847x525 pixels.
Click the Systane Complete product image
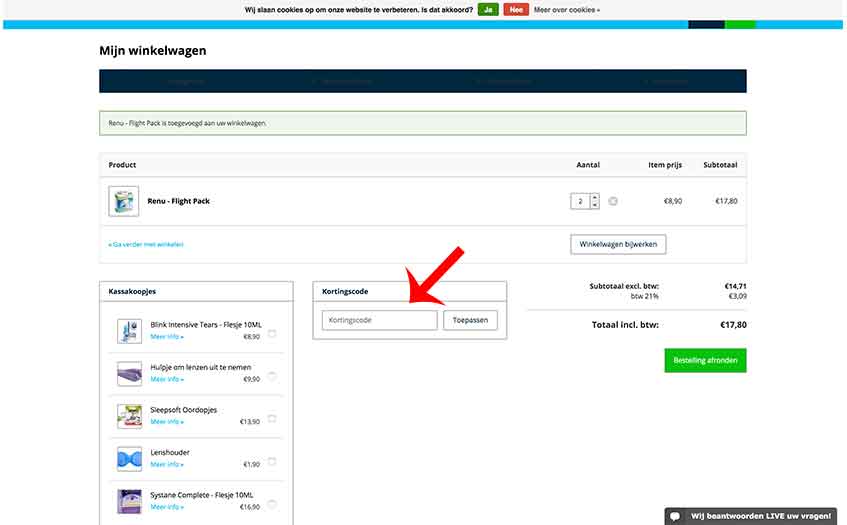[129, 501]
